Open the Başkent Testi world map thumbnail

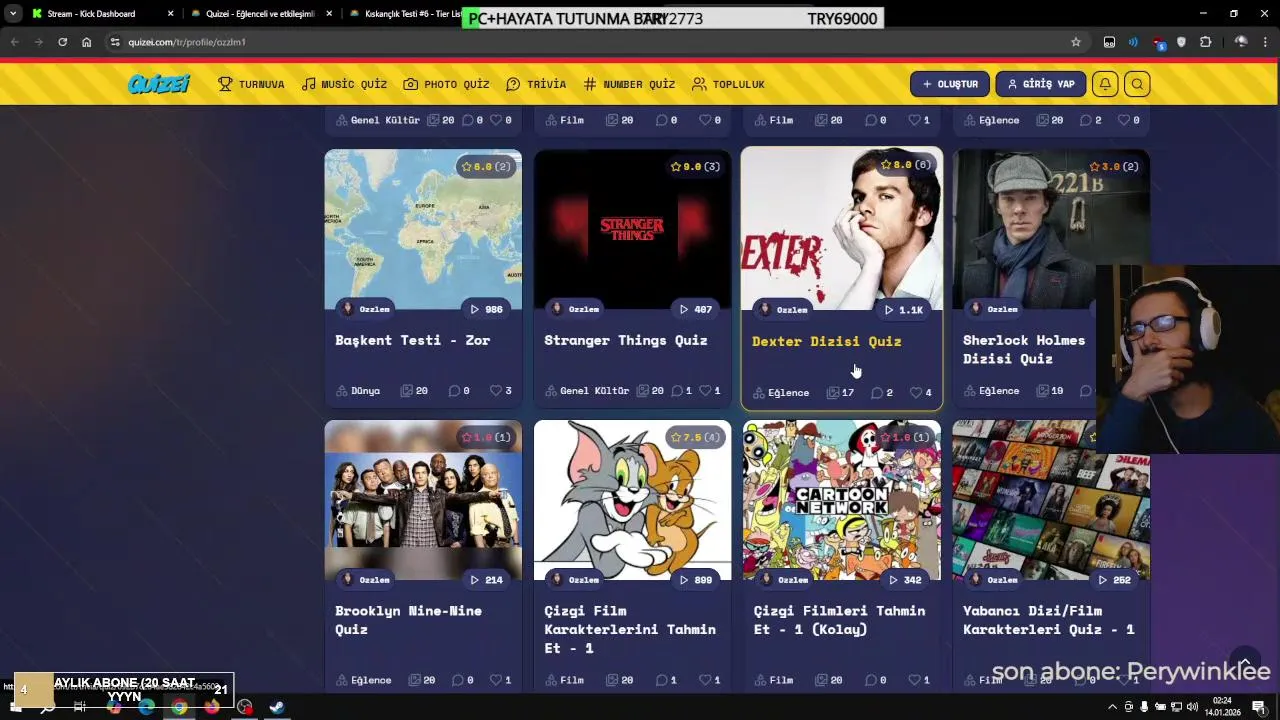423,229
